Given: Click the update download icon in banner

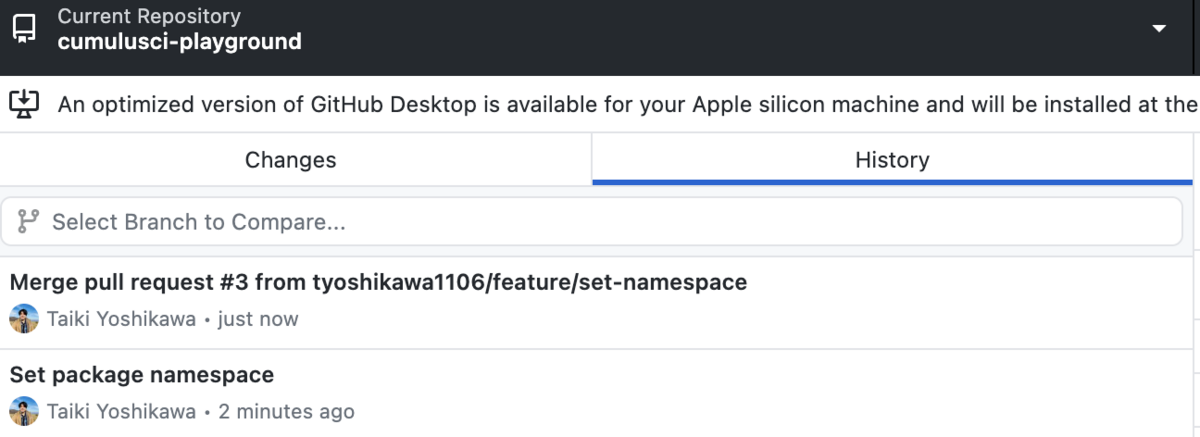Looking at the screenshot, I should (24, 103).
